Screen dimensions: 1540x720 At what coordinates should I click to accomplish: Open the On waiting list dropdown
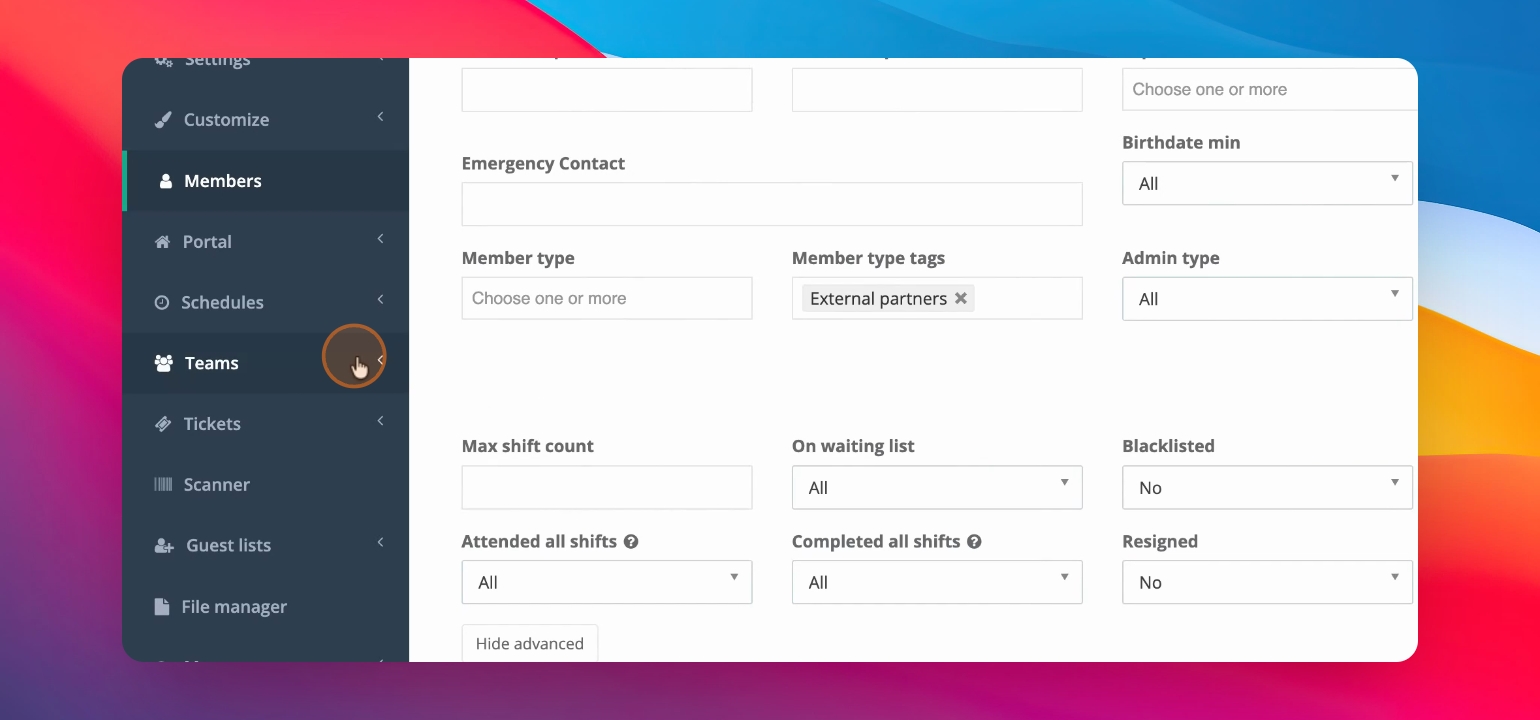pos(937,487)
